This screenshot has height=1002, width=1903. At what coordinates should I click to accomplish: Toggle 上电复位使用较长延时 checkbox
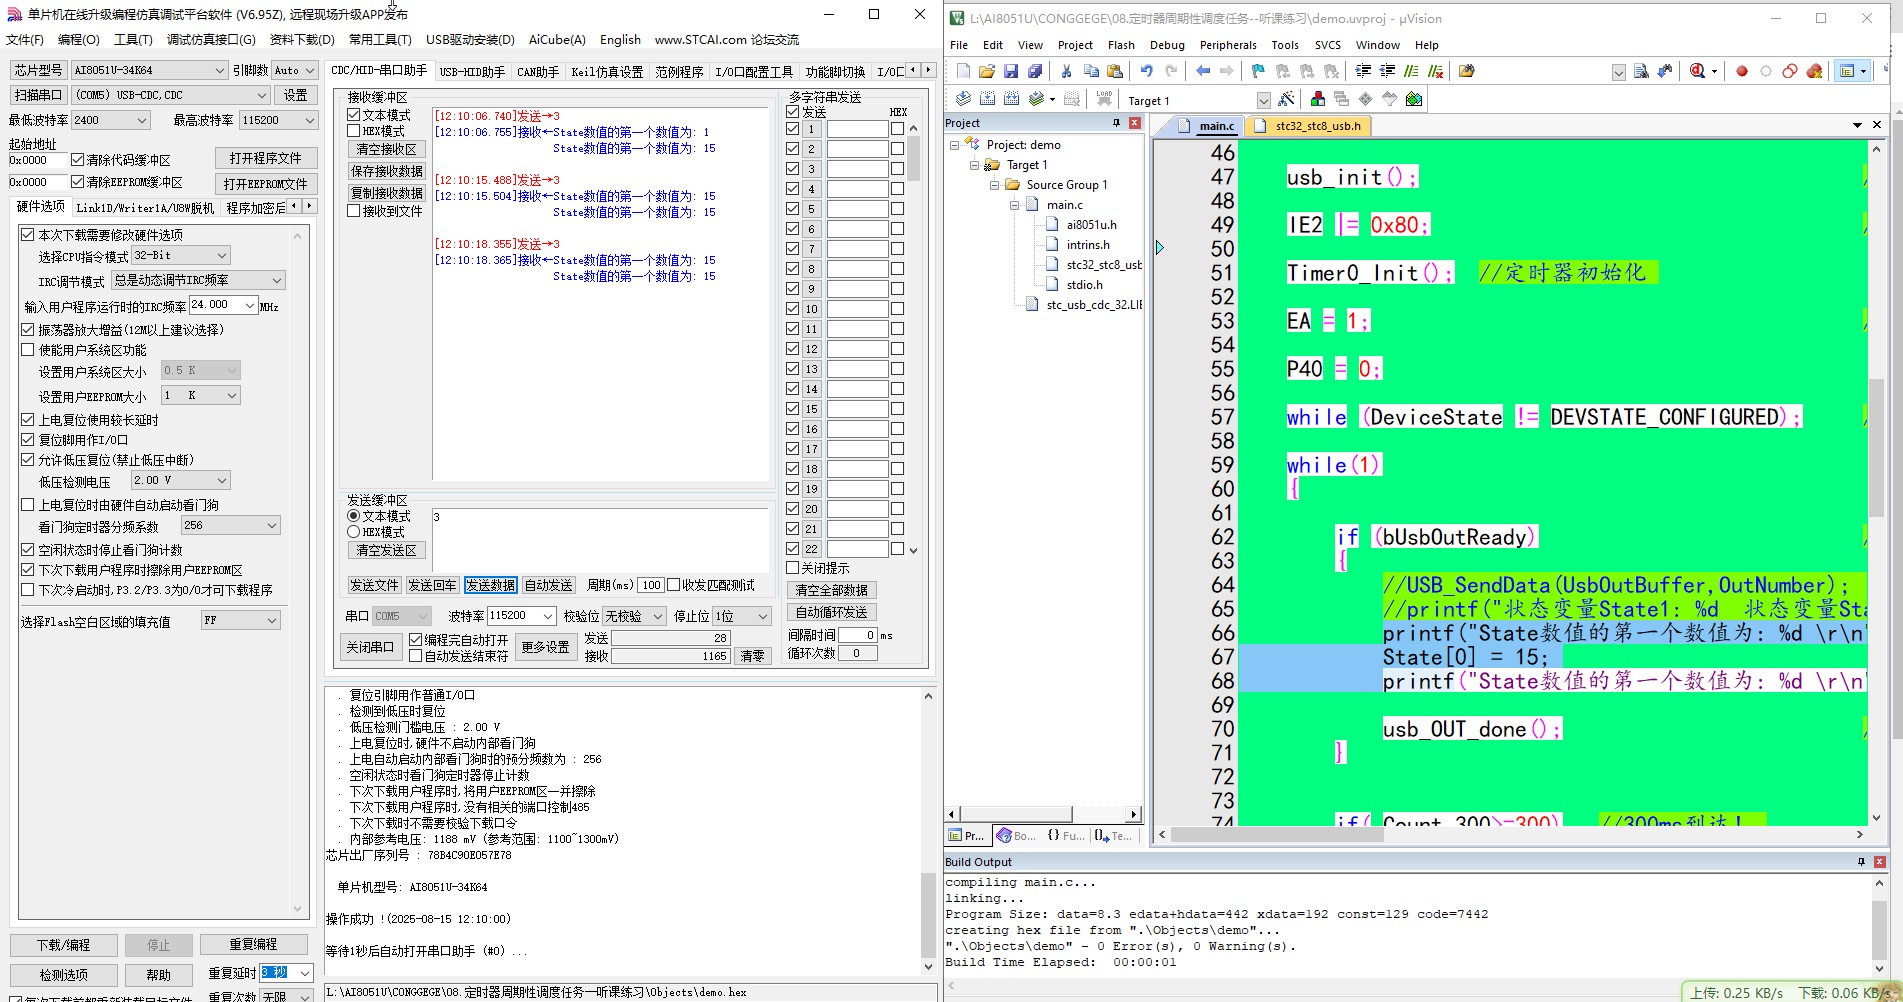(x=28, y=420)
